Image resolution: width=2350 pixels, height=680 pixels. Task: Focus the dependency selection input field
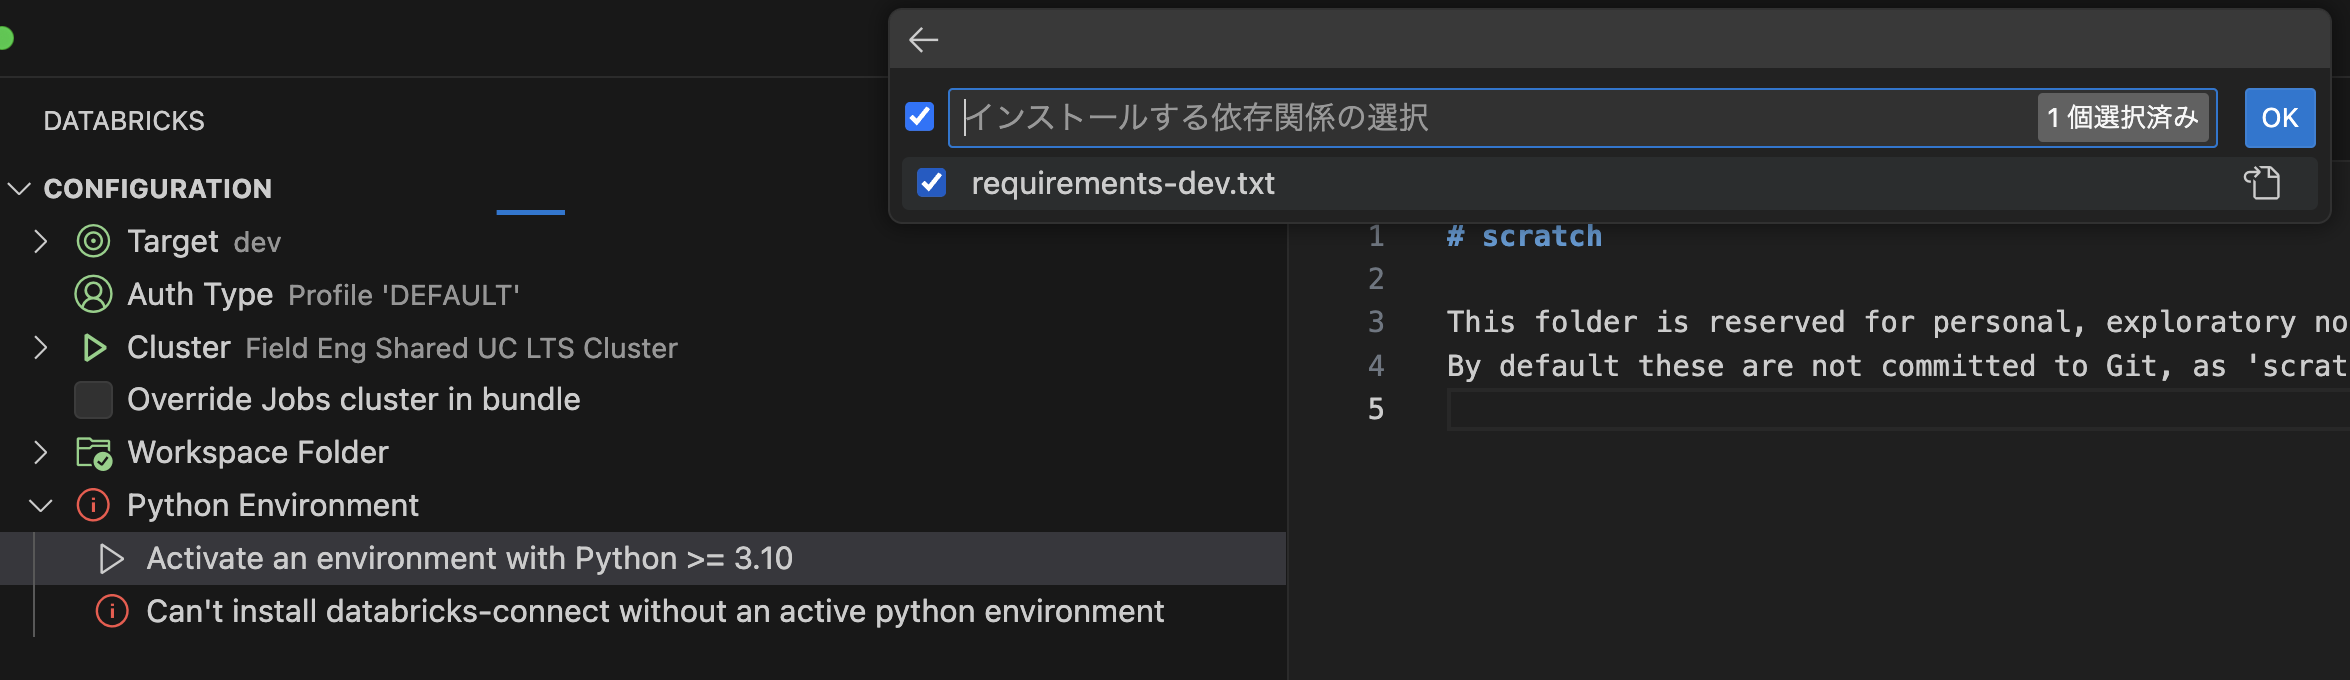point(1490,118)
